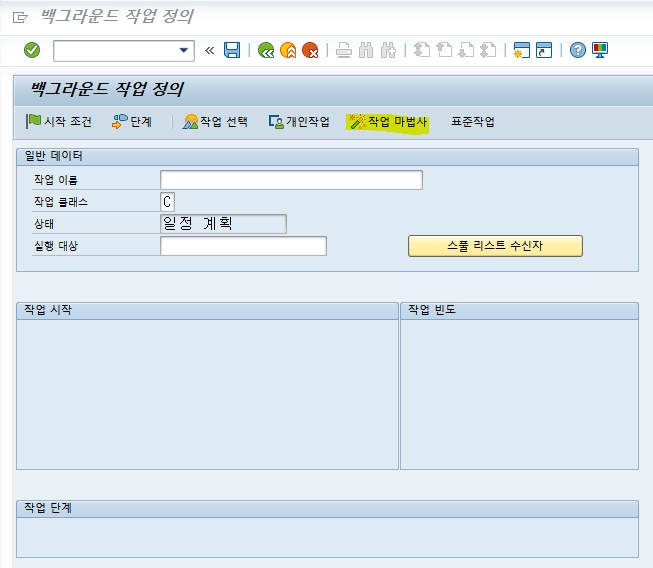Click the green Enter checkmark icon
Screen dimensions: 653x568
click(32, 50)
